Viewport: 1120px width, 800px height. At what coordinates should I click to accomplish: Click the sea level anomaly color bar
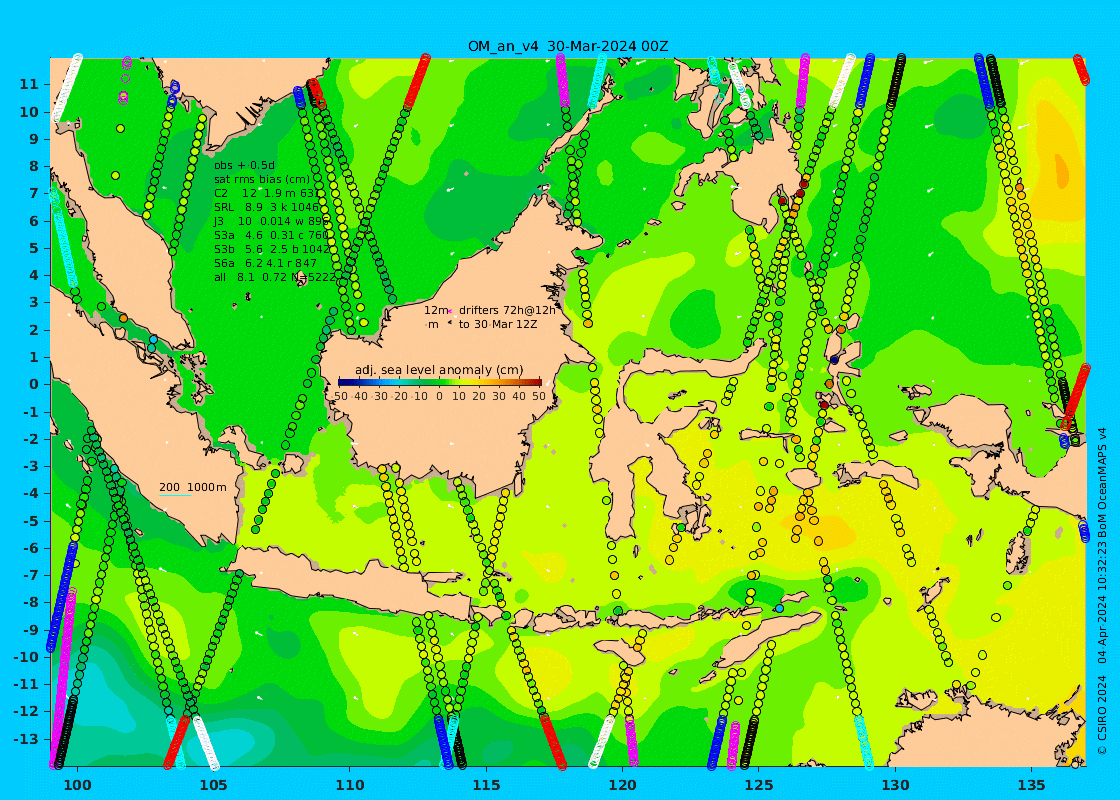439,383
